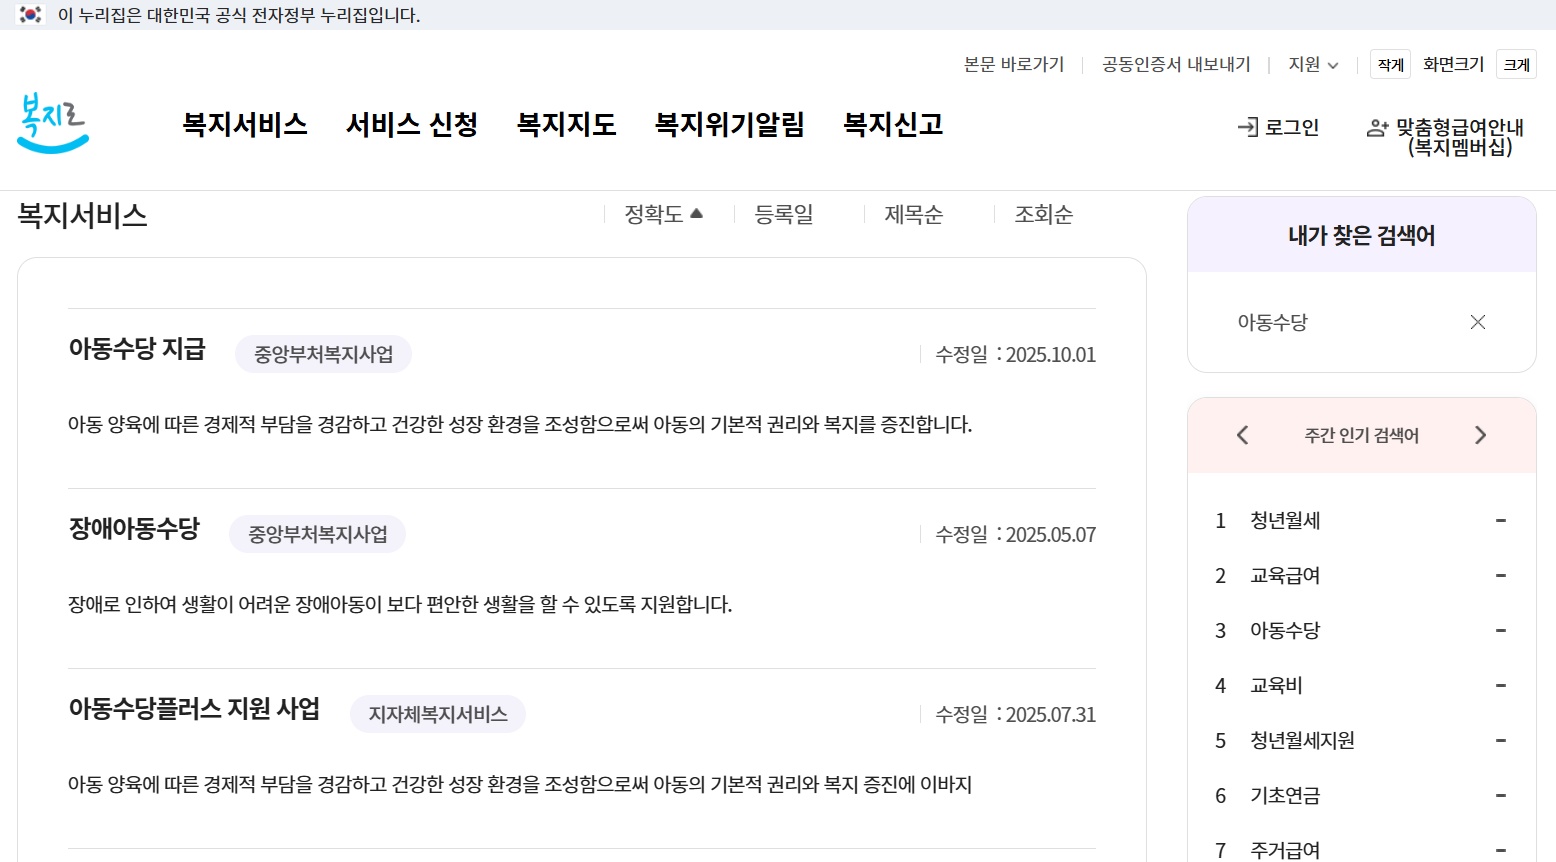This screenshot has height=862, width=1556.
Task: Show next 주간 인기 검색어 page
Action: tap(1481, 434)
